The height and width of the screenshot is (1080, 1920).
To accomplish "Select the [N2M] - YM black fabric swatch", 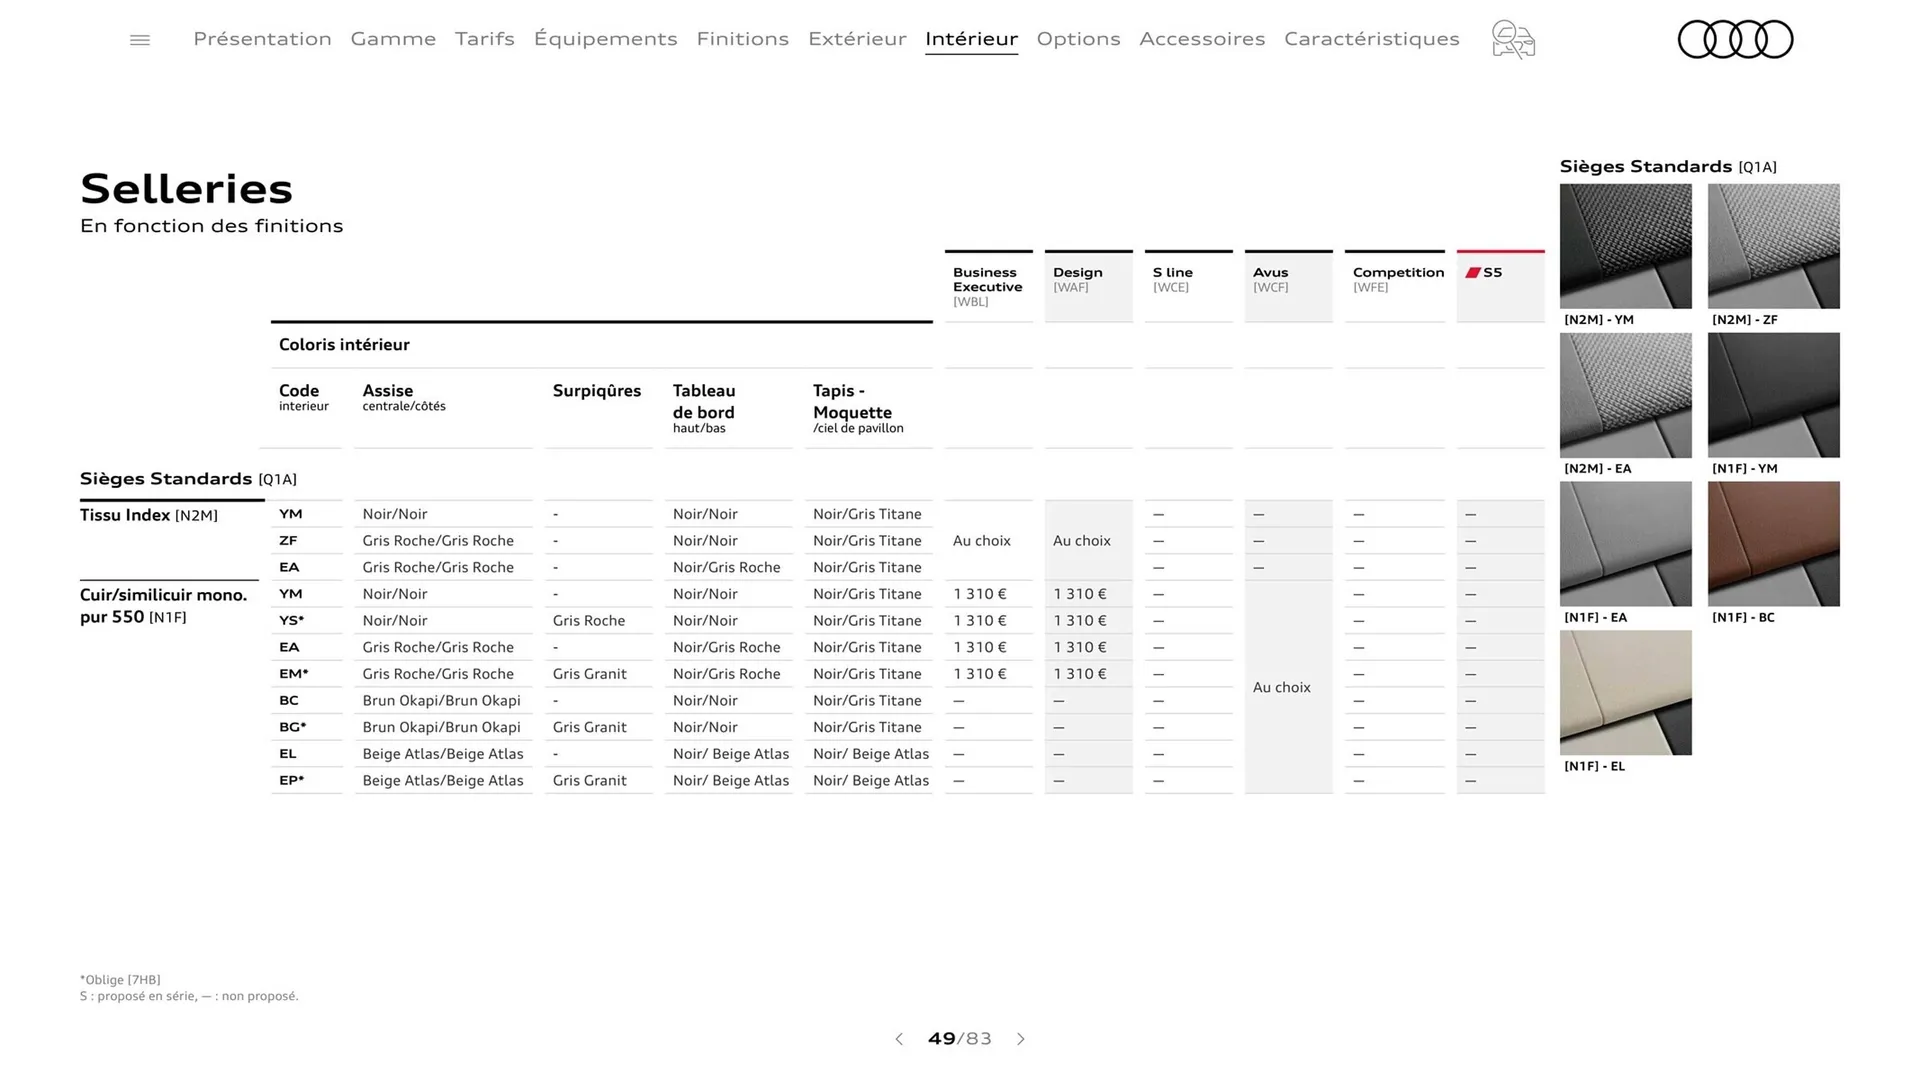I will pos(1626,246).
